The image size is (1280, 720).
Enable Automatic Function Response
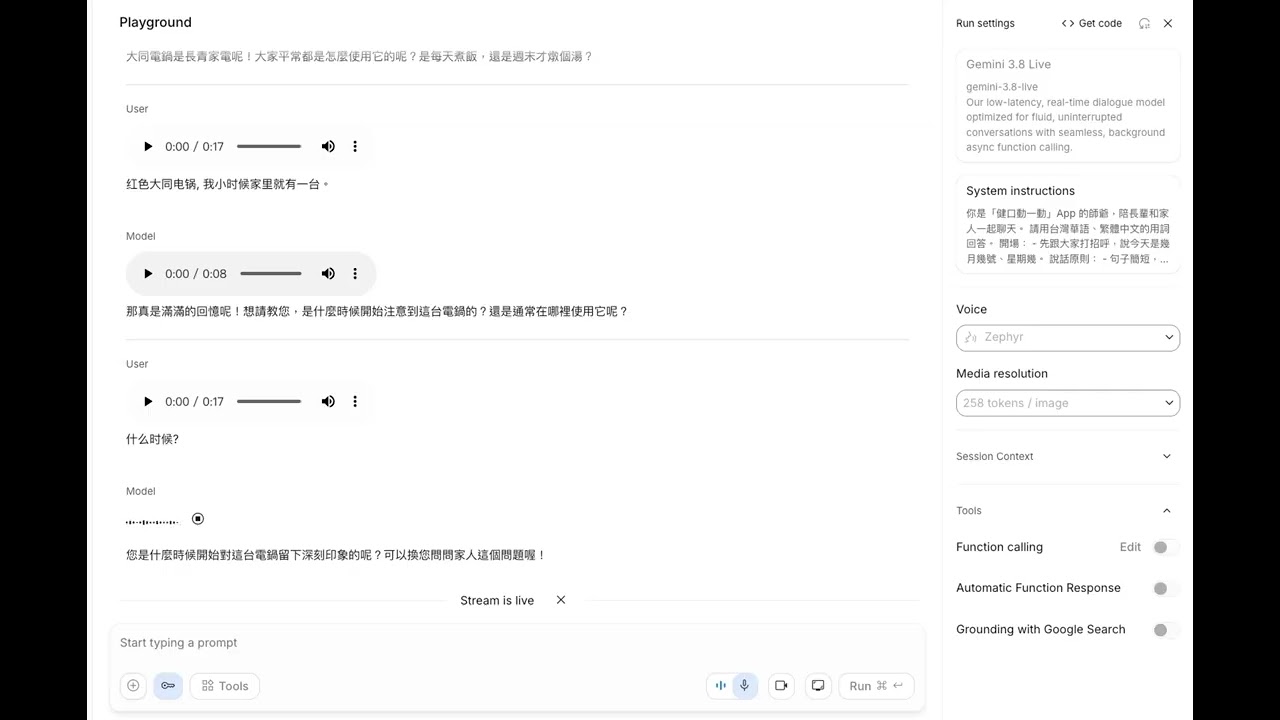(x=1163, y=588)
